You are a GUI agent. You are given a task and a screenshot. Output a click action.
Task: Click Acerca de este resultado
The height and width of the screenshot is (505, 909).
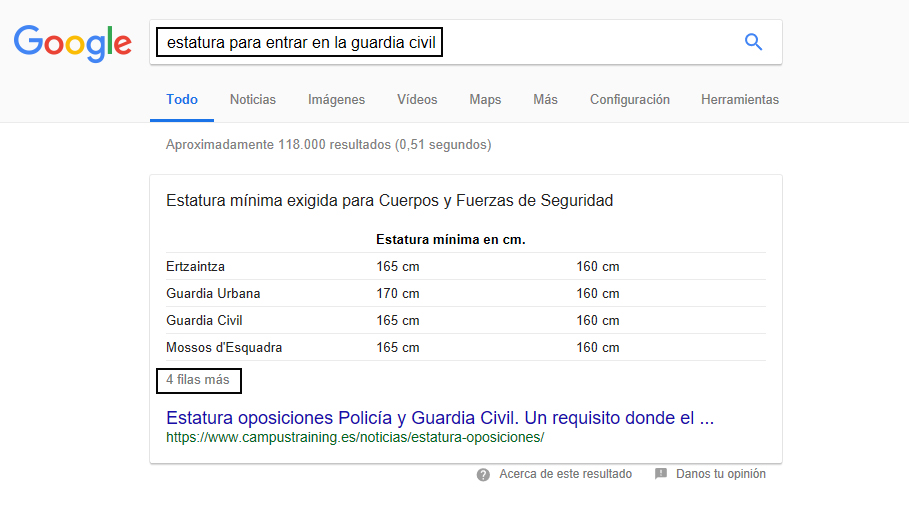pyautogui.click(x=565, y=474)
